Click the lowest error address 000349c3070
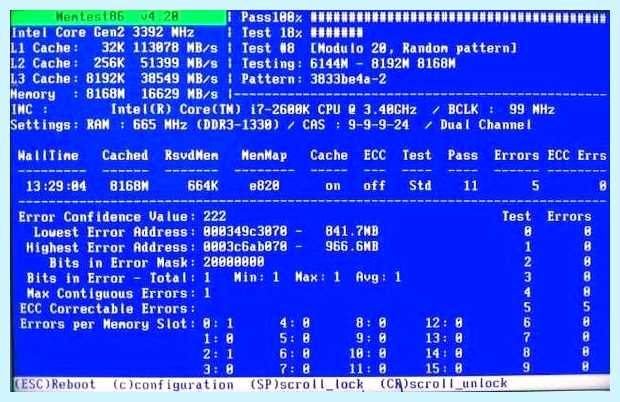This screenshot has height=402, width=620. pos(245,232)
